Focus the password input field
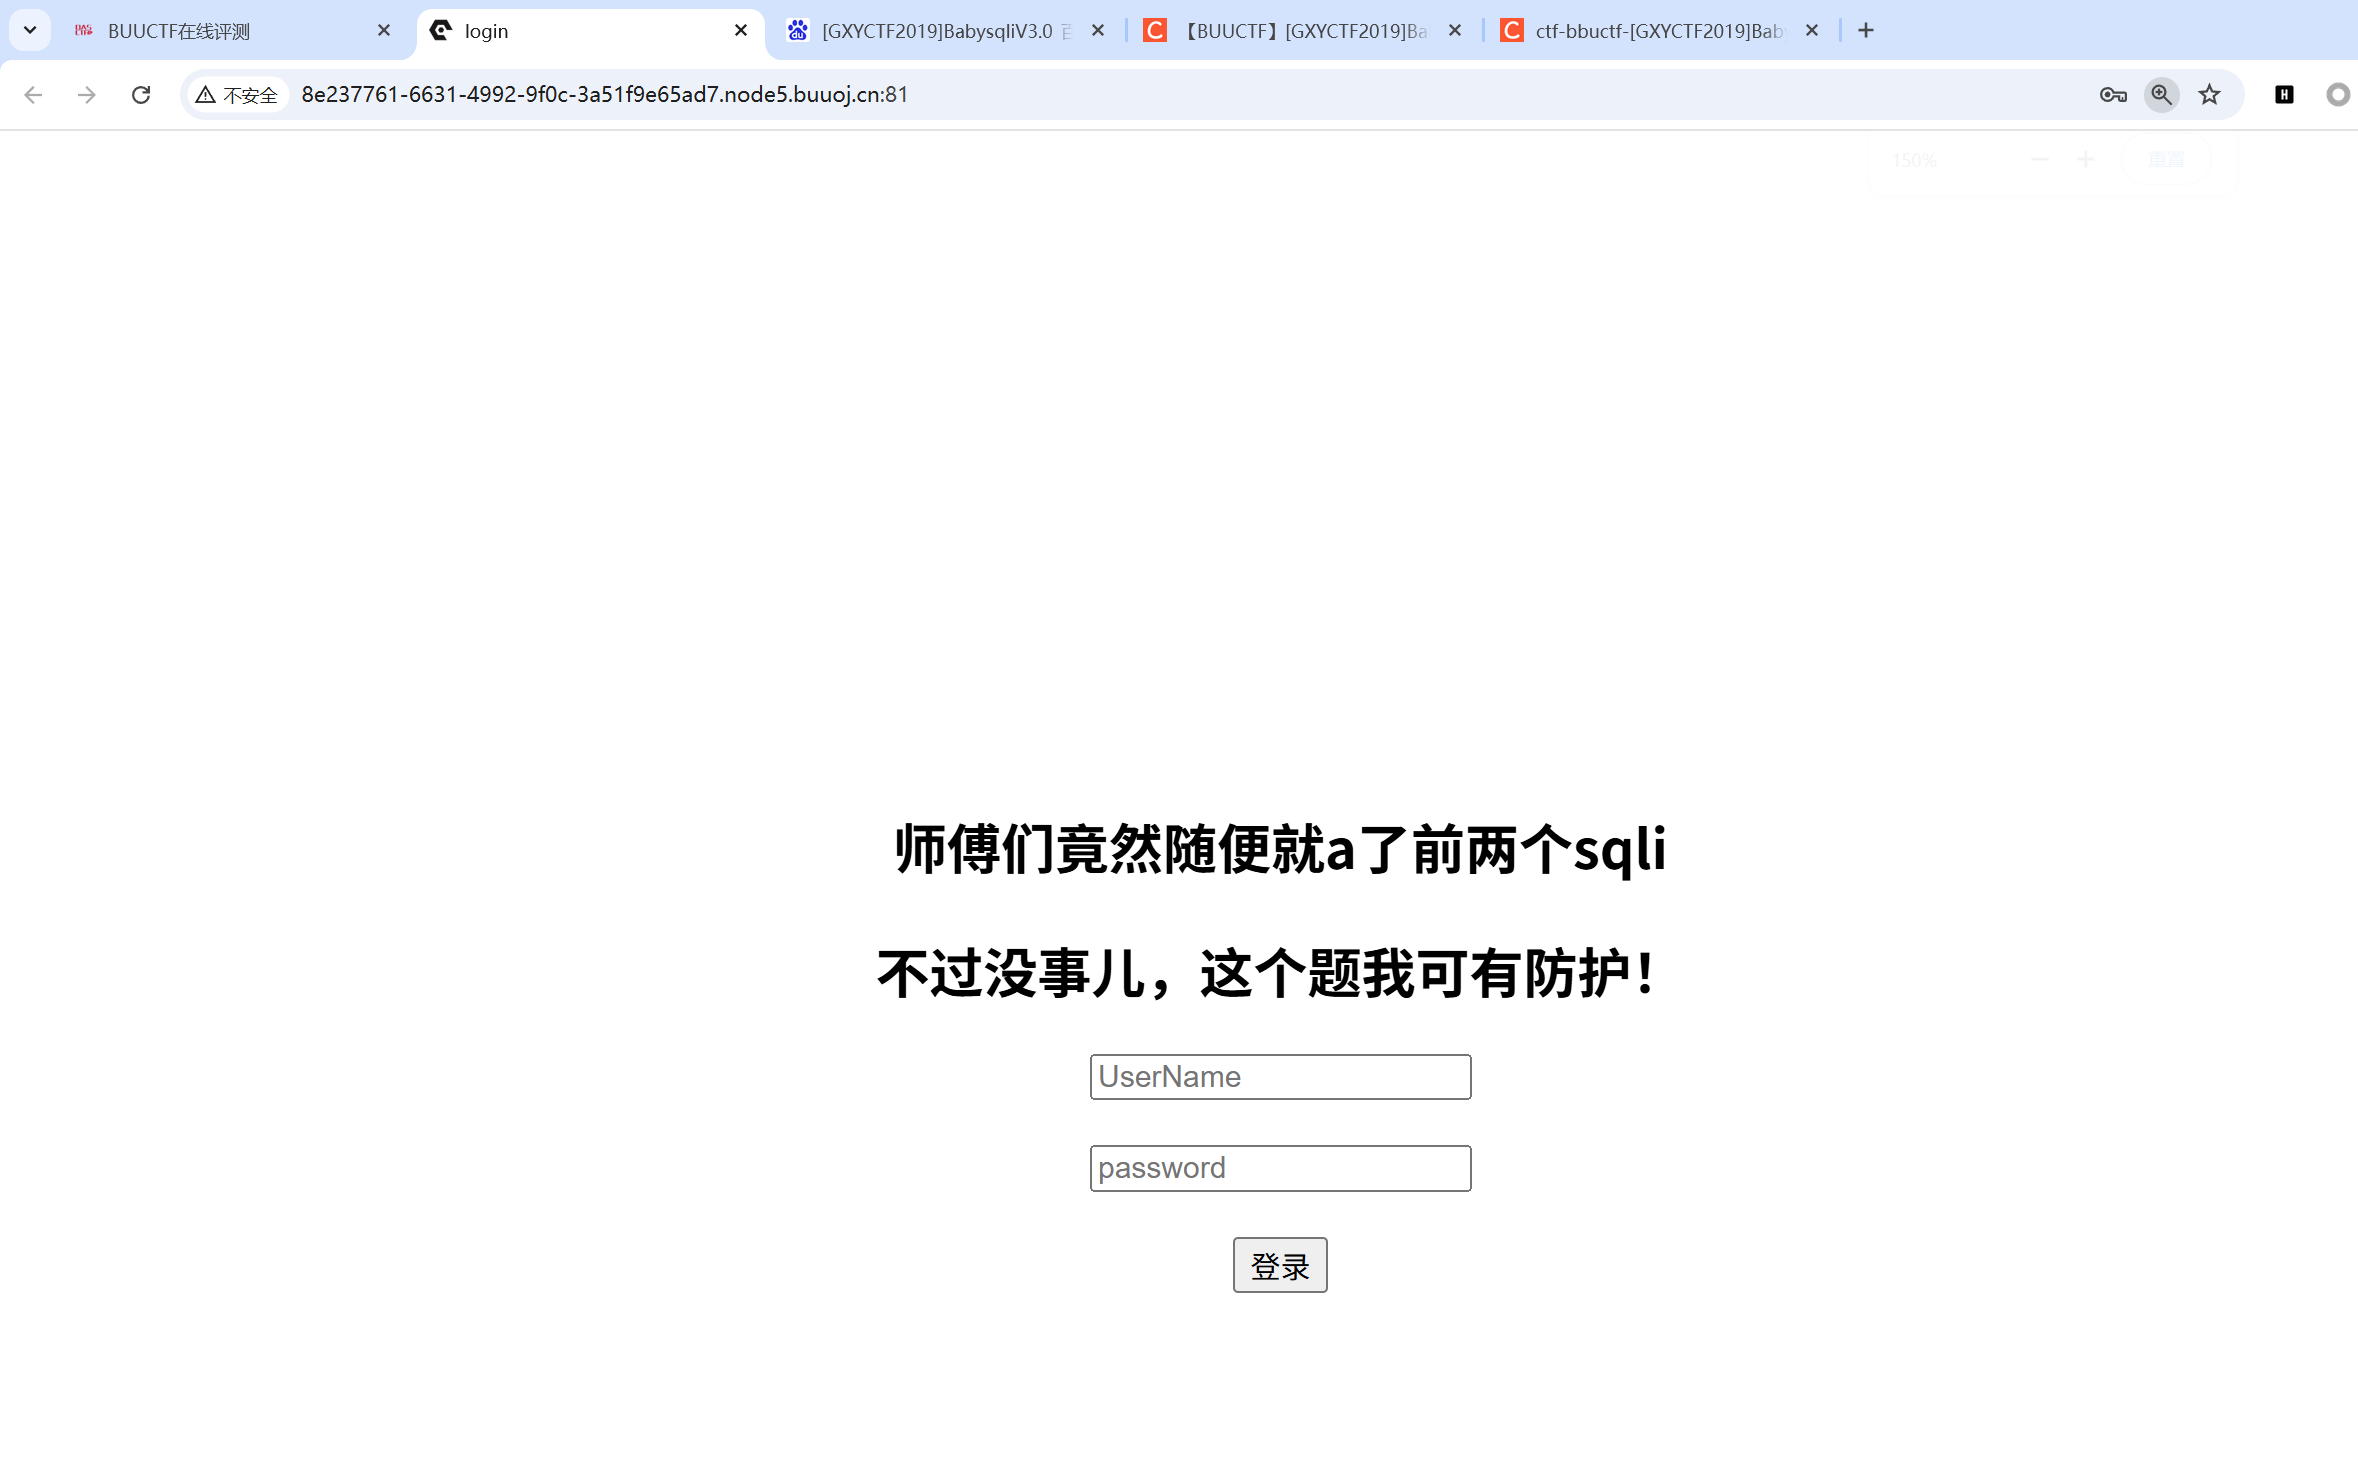The height and width of the screenshot is (1476, 2358). 1279,1167
